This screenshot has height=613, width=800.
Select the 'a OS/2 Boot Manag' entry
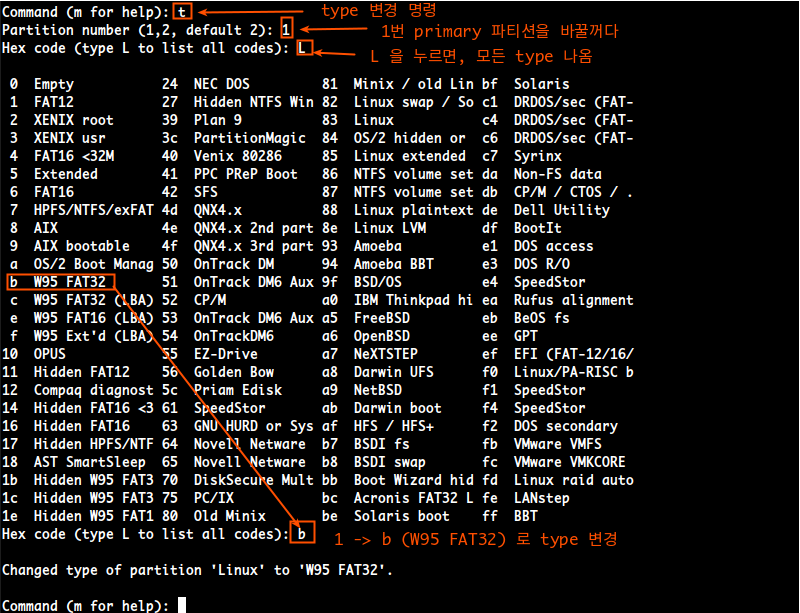pos(82,264)
